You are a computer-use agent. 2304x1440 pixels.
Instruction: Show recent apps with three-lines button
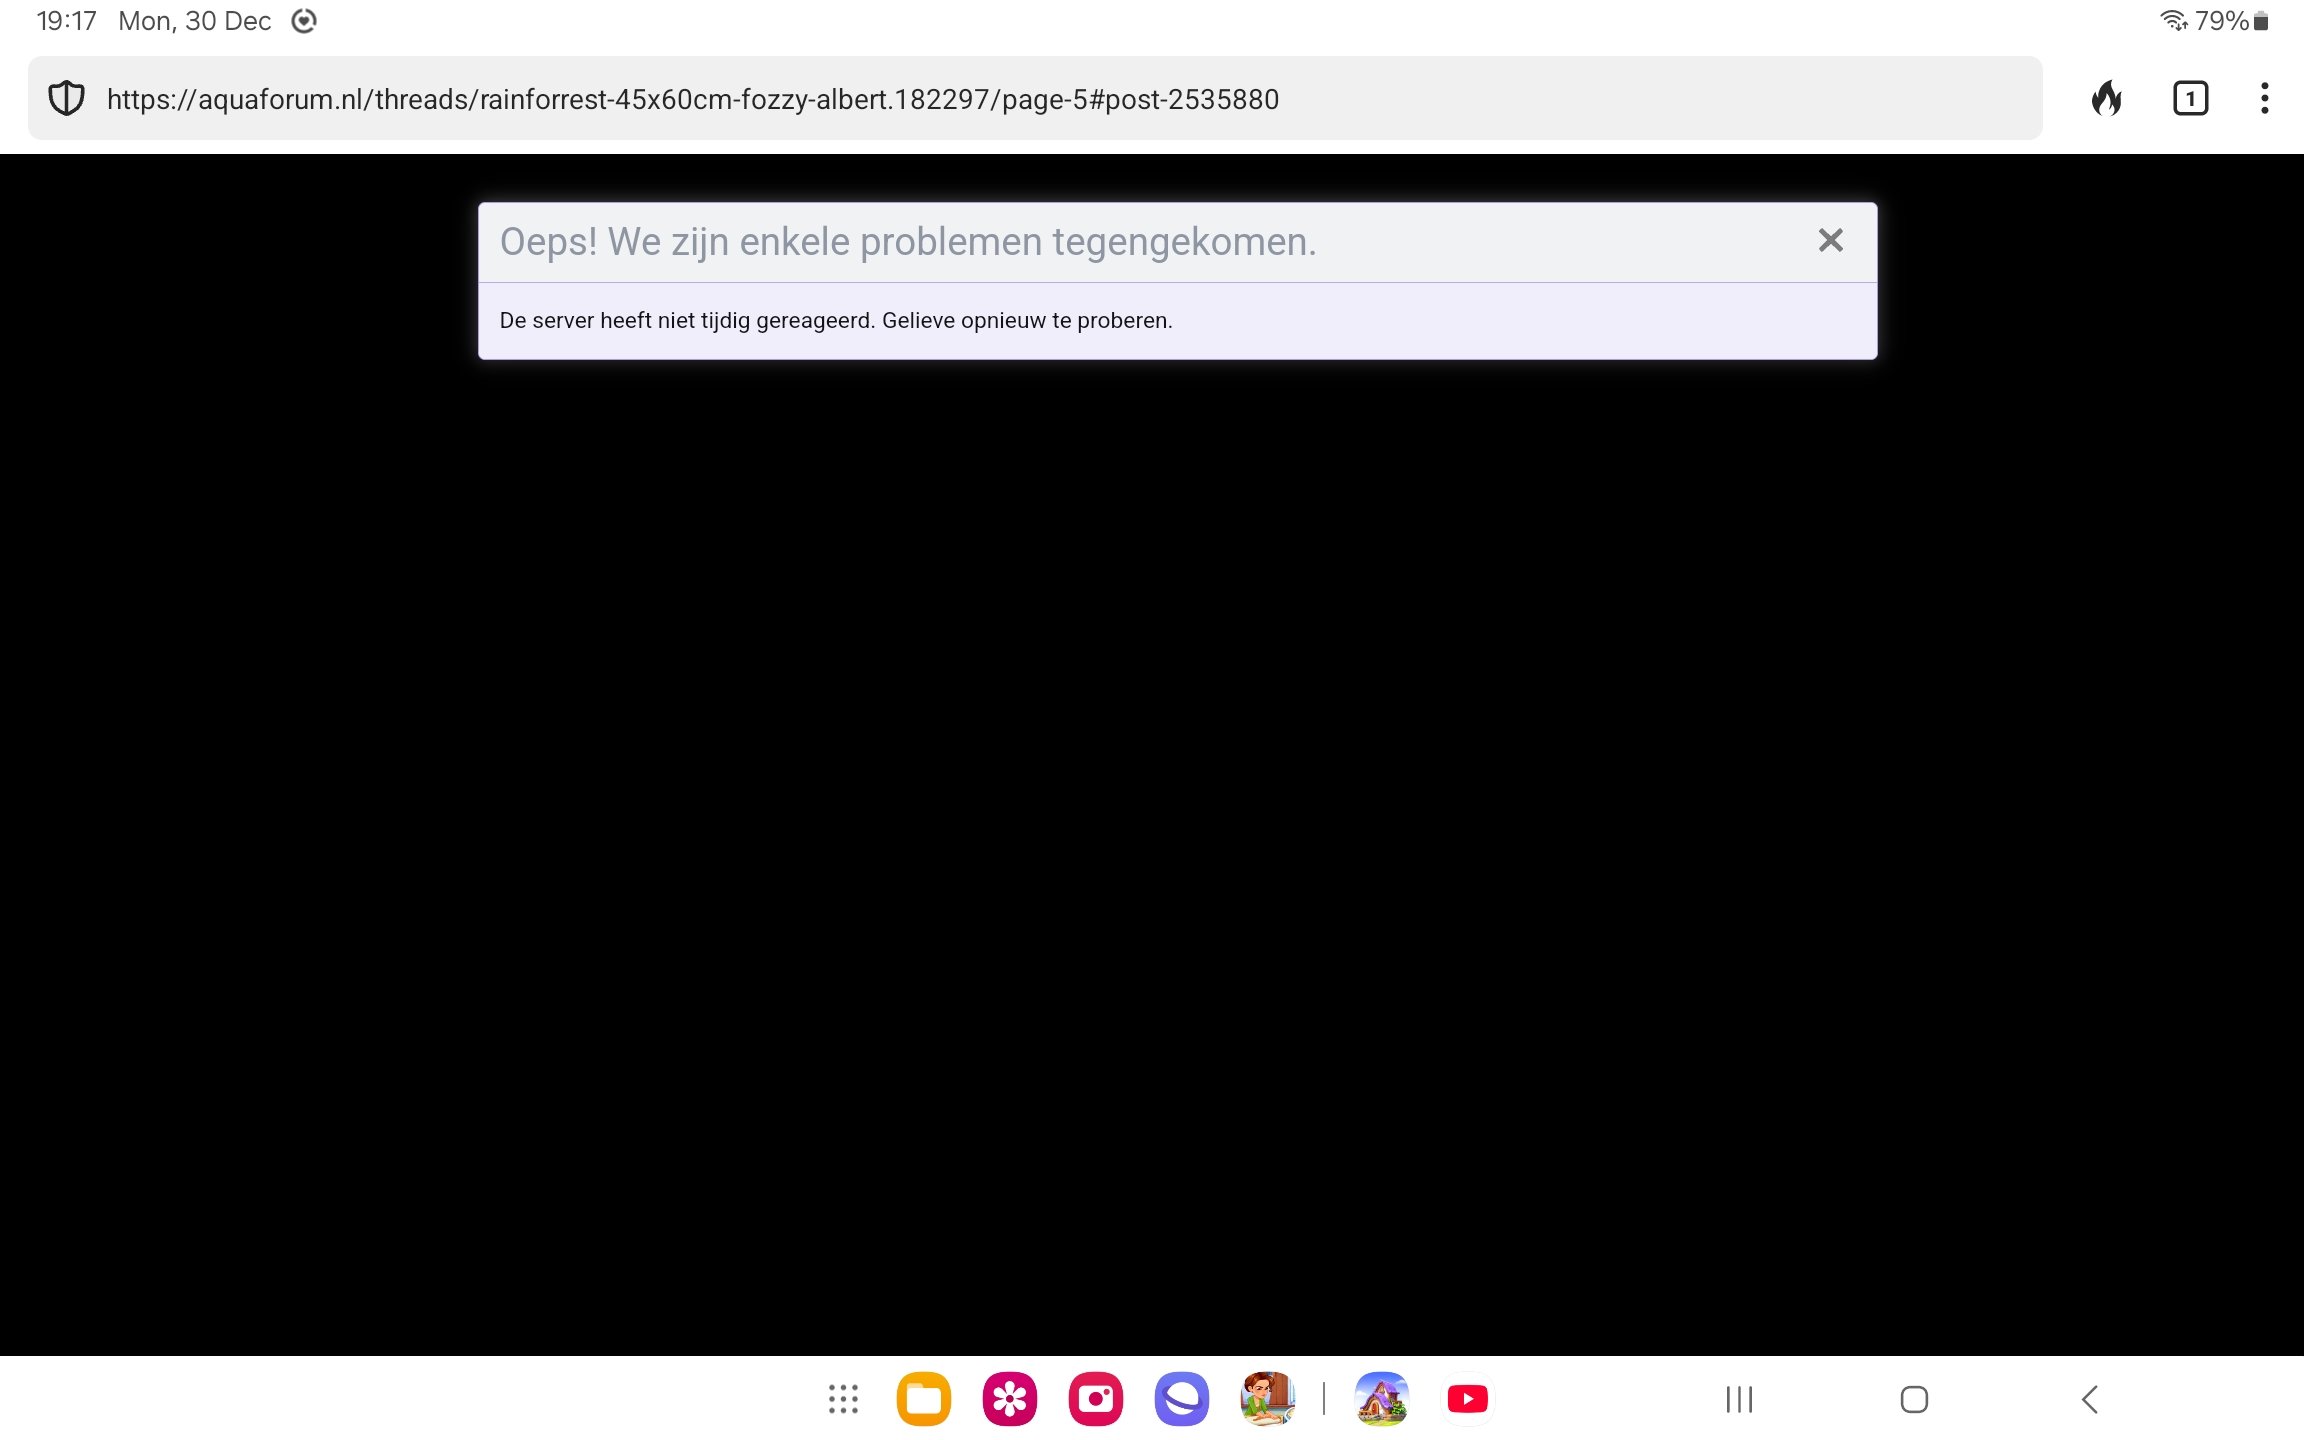pos(1739,1399)
